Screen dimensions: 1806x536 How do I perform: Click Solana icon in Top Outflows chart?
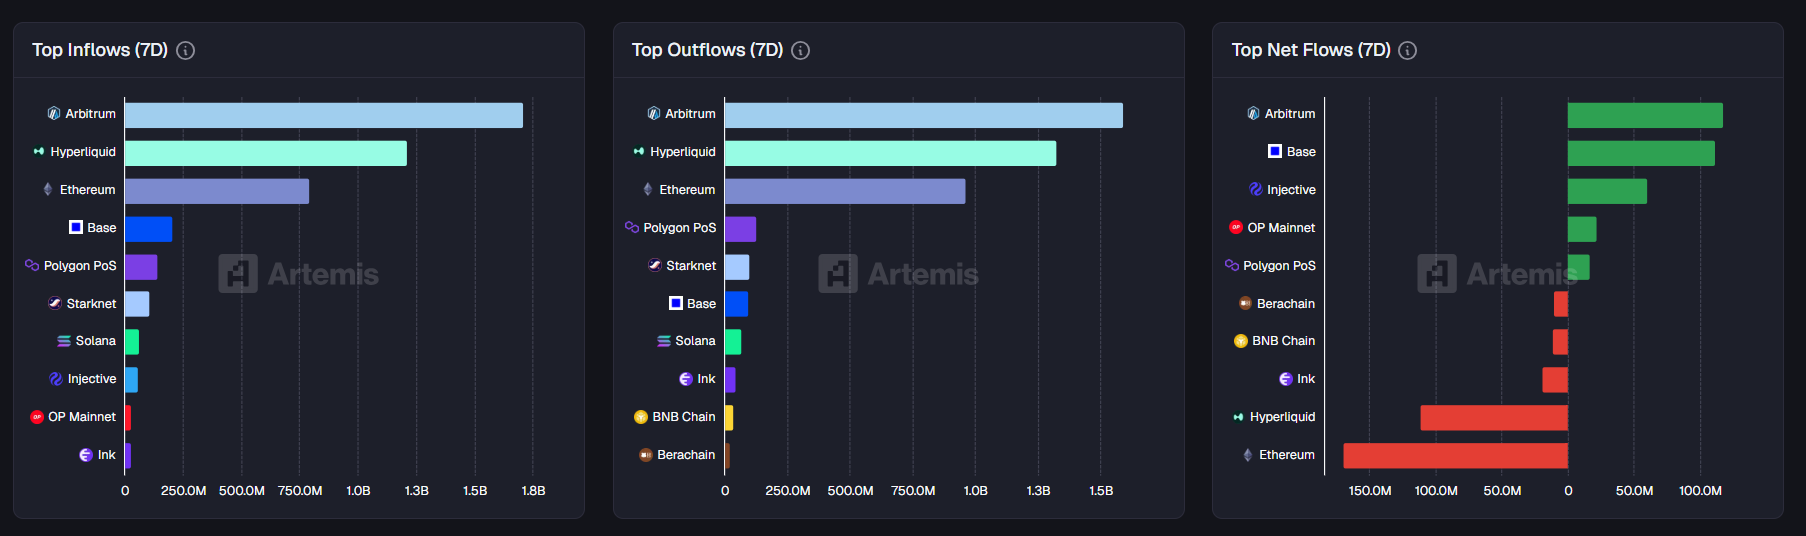click(x=664, y=341)
